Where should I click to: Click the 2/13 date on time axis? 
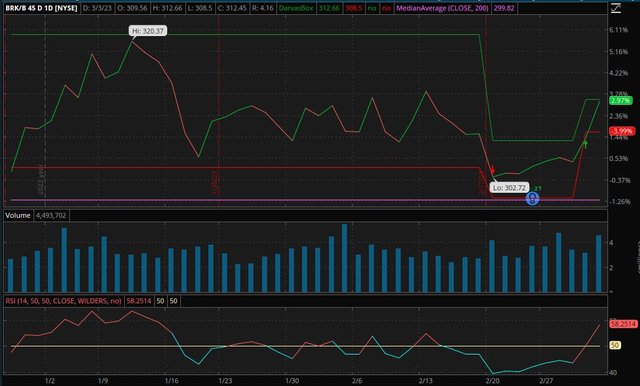click(x=426, y=381)
